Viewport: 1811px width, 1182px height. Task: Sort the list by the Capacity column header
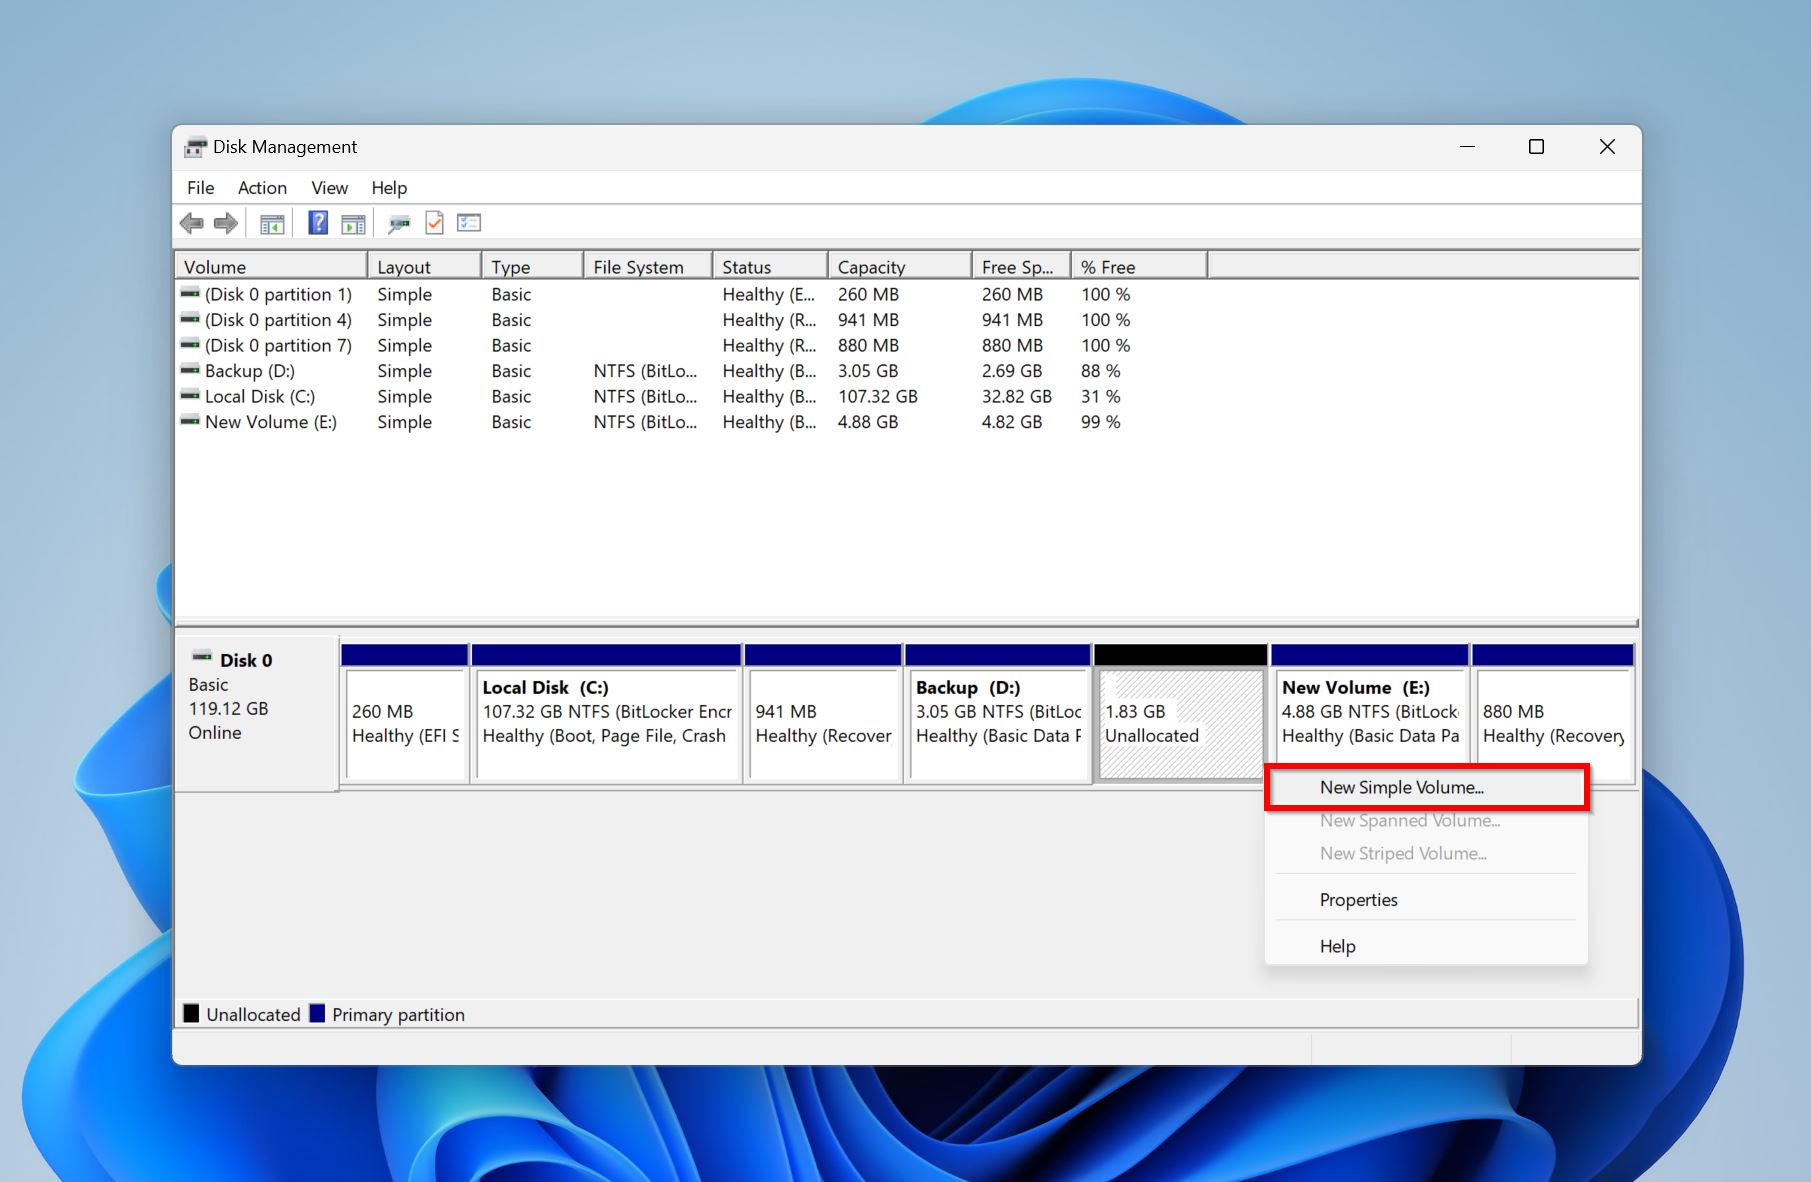(x=870, y=267)
